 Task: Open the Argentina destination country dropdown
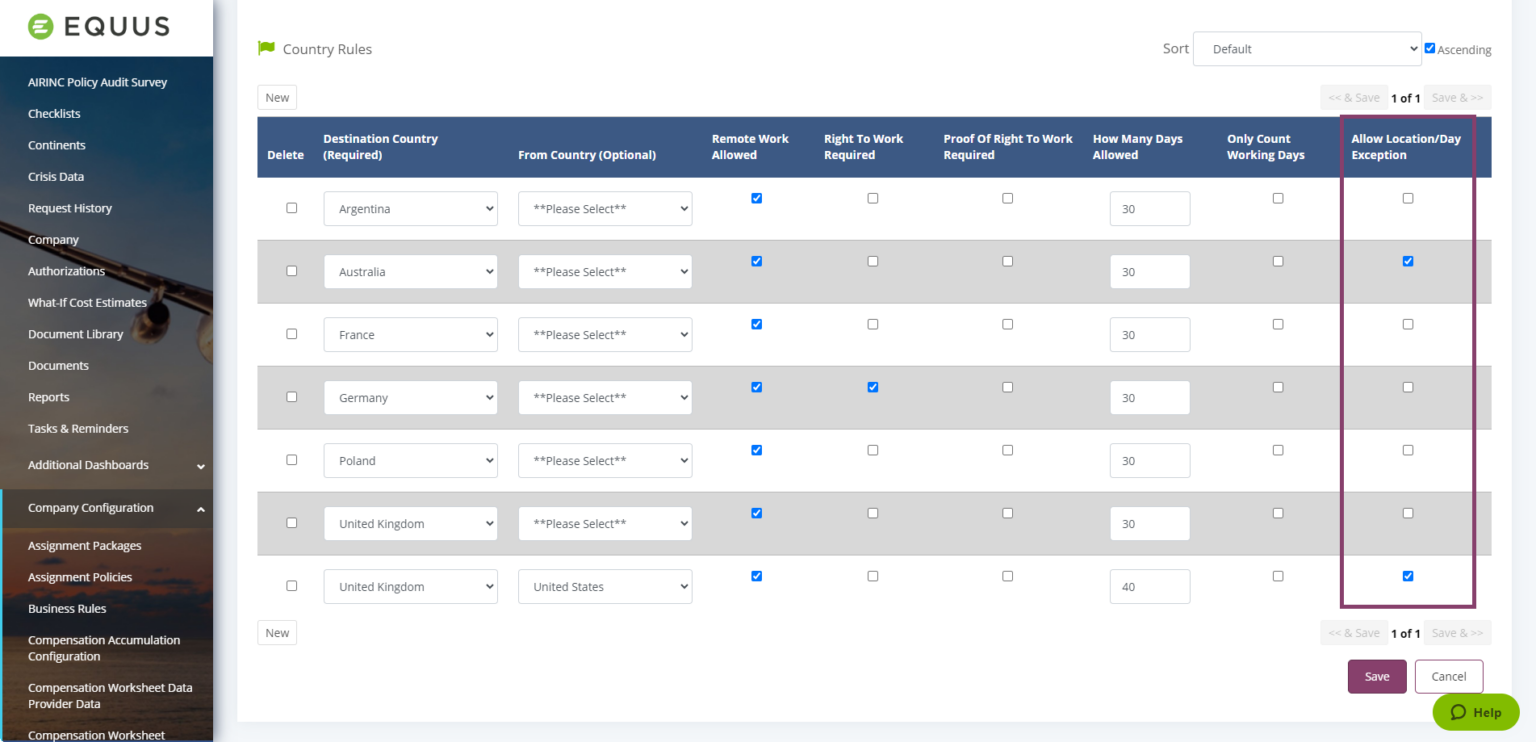coord(411,209)
